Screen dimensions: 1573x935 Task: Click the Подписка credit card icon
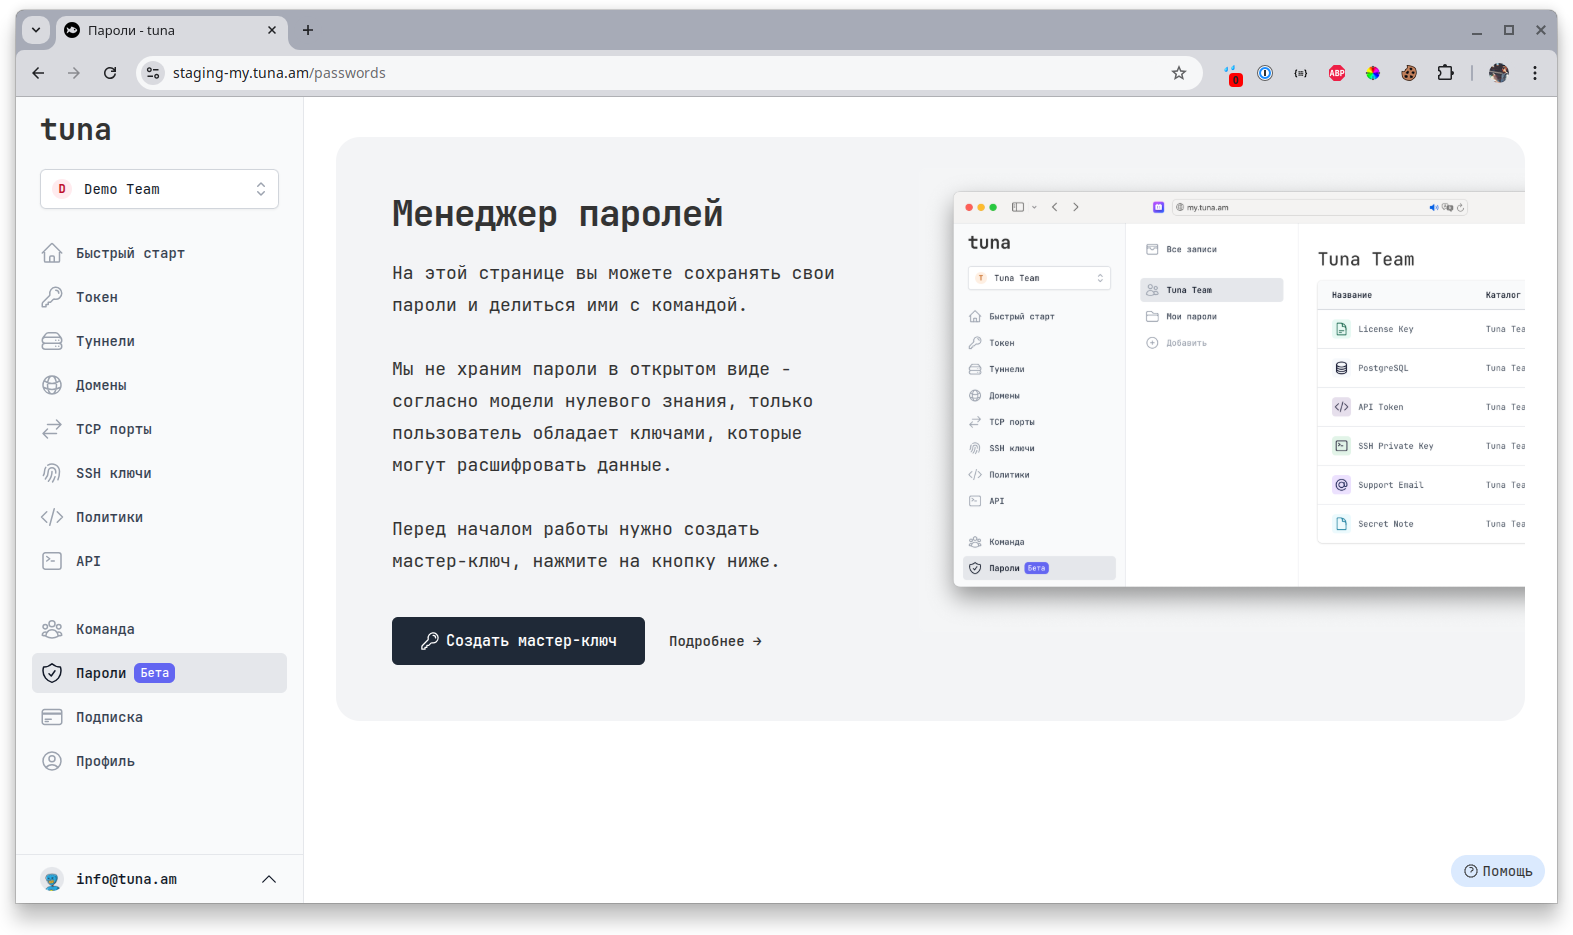pos(52,717)
